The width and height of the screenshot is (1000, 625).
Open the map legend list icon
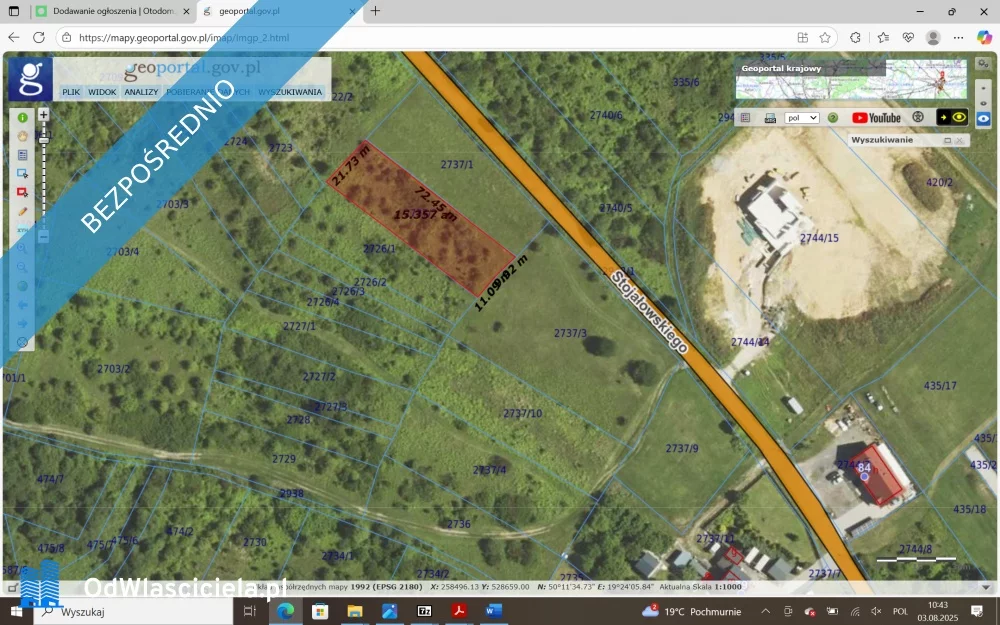coord(745,118)
